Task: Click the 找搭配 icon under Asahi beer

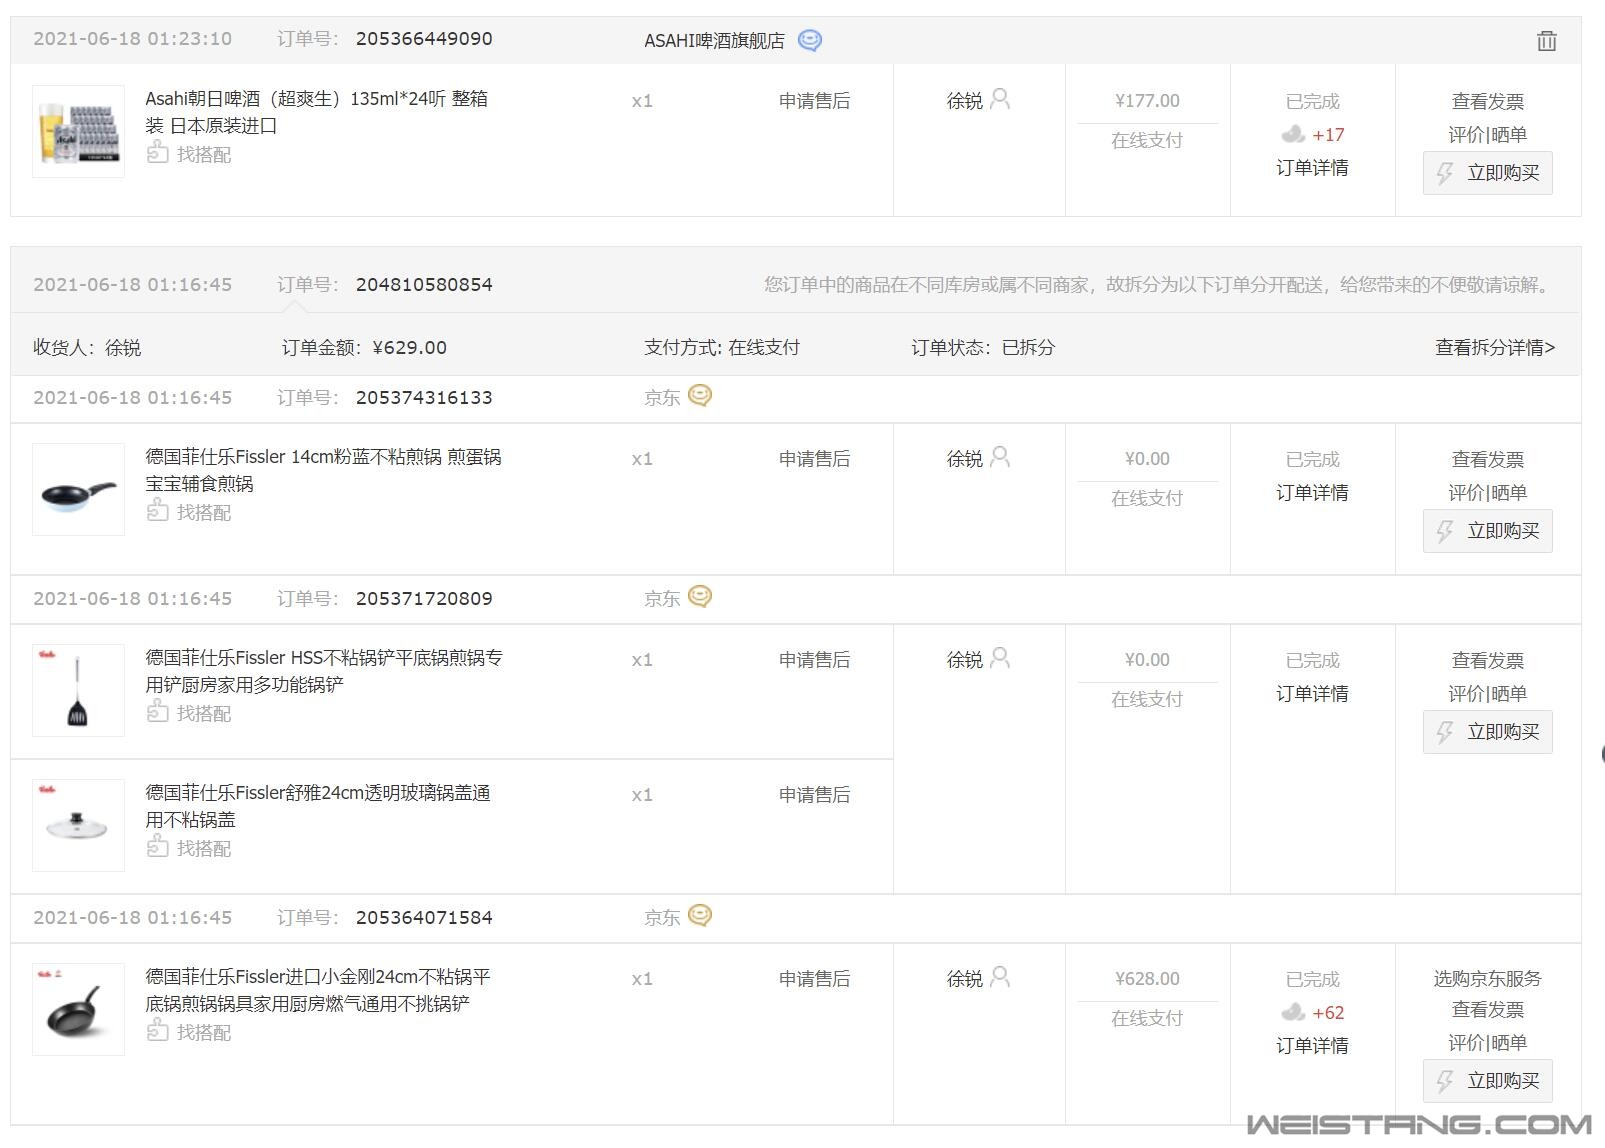Action: [157, 152]
